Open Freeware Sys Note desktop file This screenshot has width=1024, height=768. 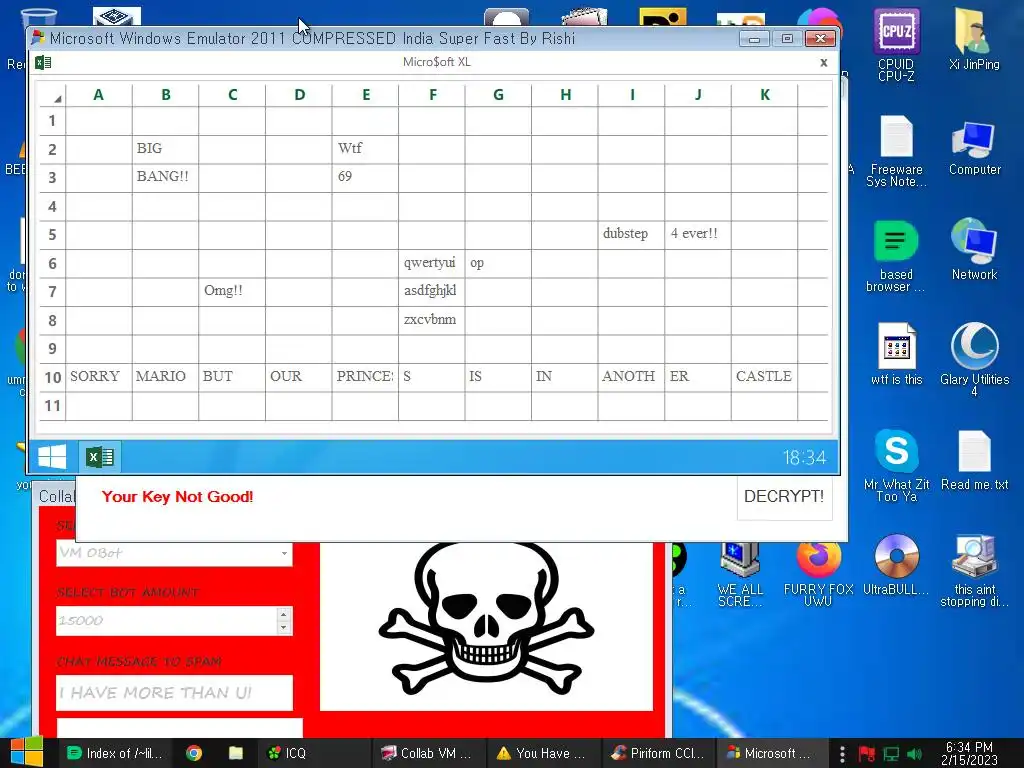click(896, 151)
